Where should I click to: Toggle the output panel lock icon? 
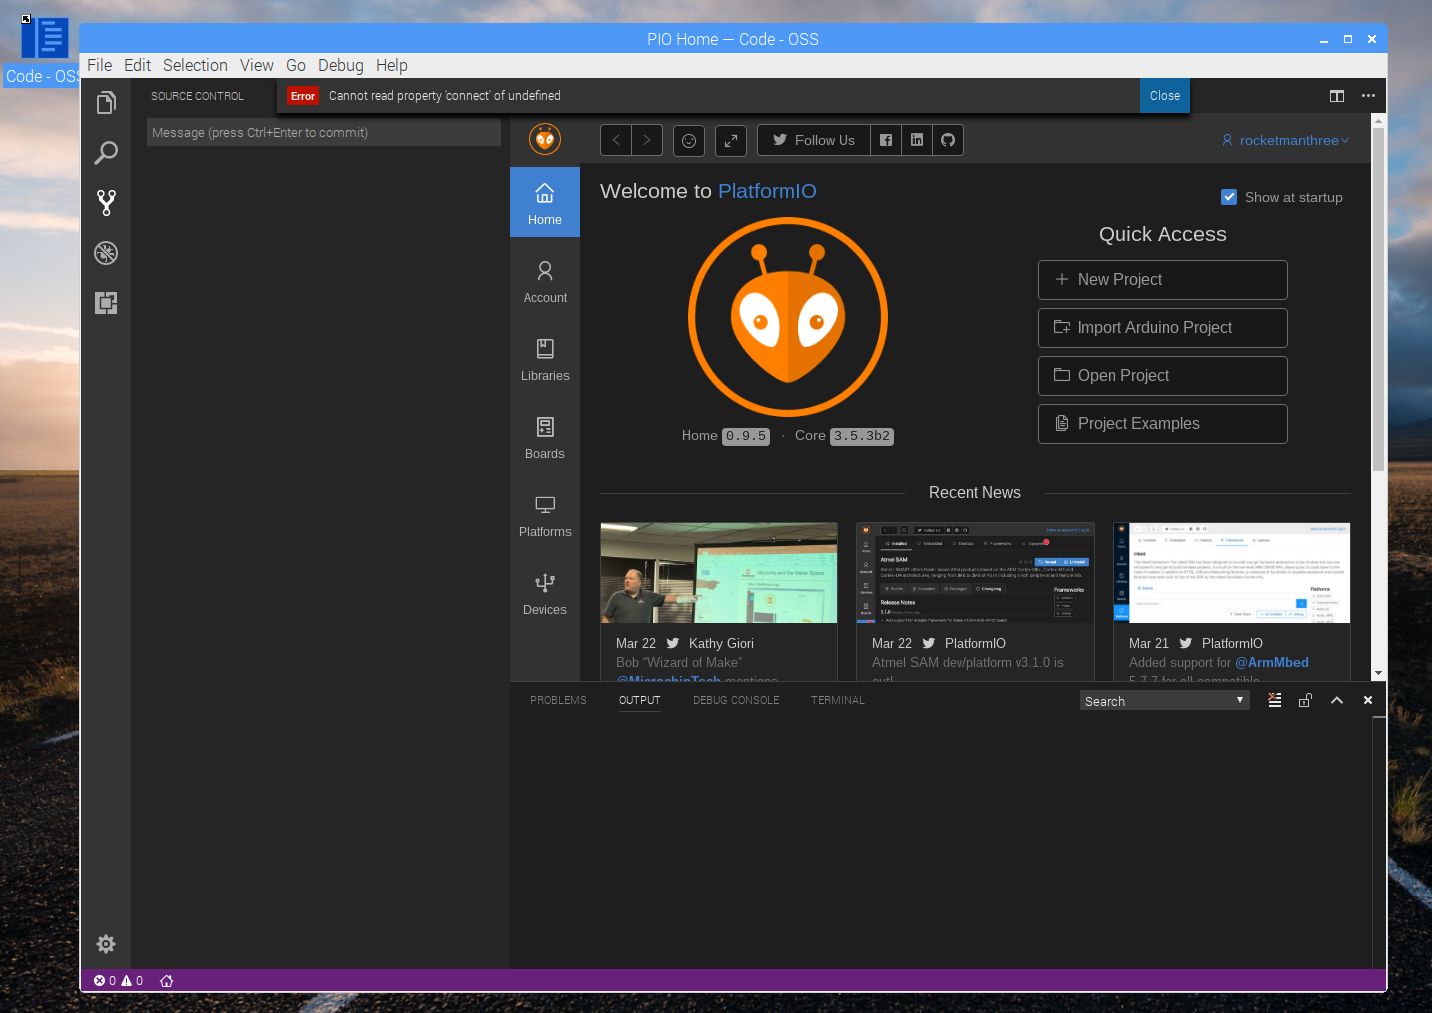pos(1305,700)
